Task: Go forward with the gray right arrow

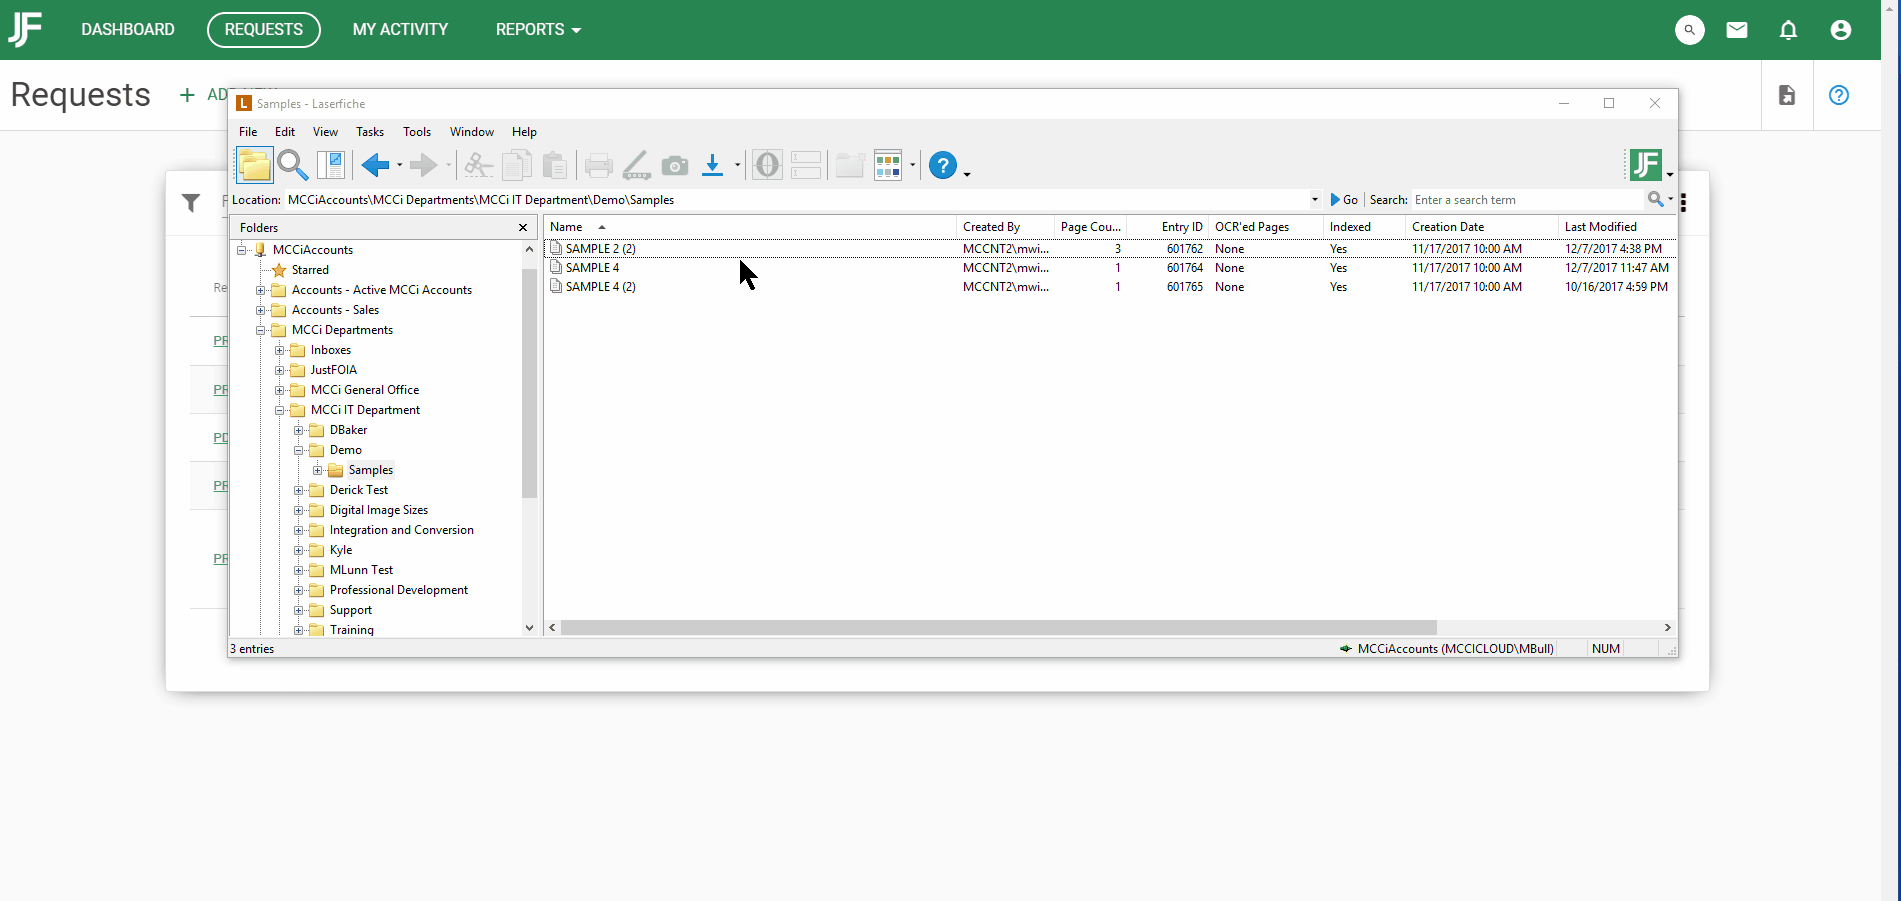Action: [424, 165]
